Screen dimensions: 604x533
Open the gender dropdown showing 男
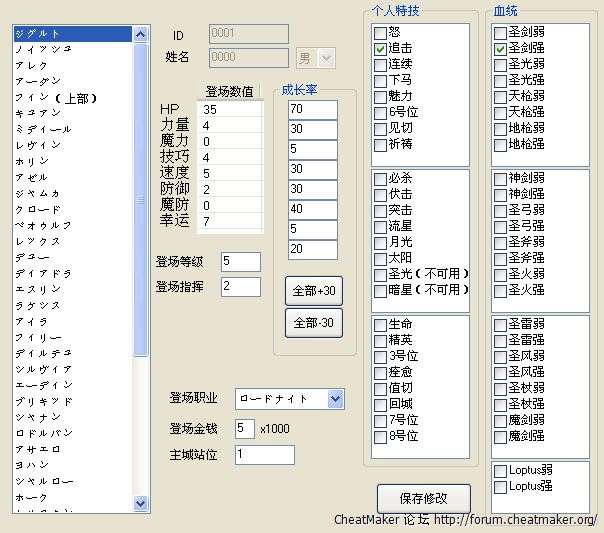pyautogui.click(x=326, y=58)
